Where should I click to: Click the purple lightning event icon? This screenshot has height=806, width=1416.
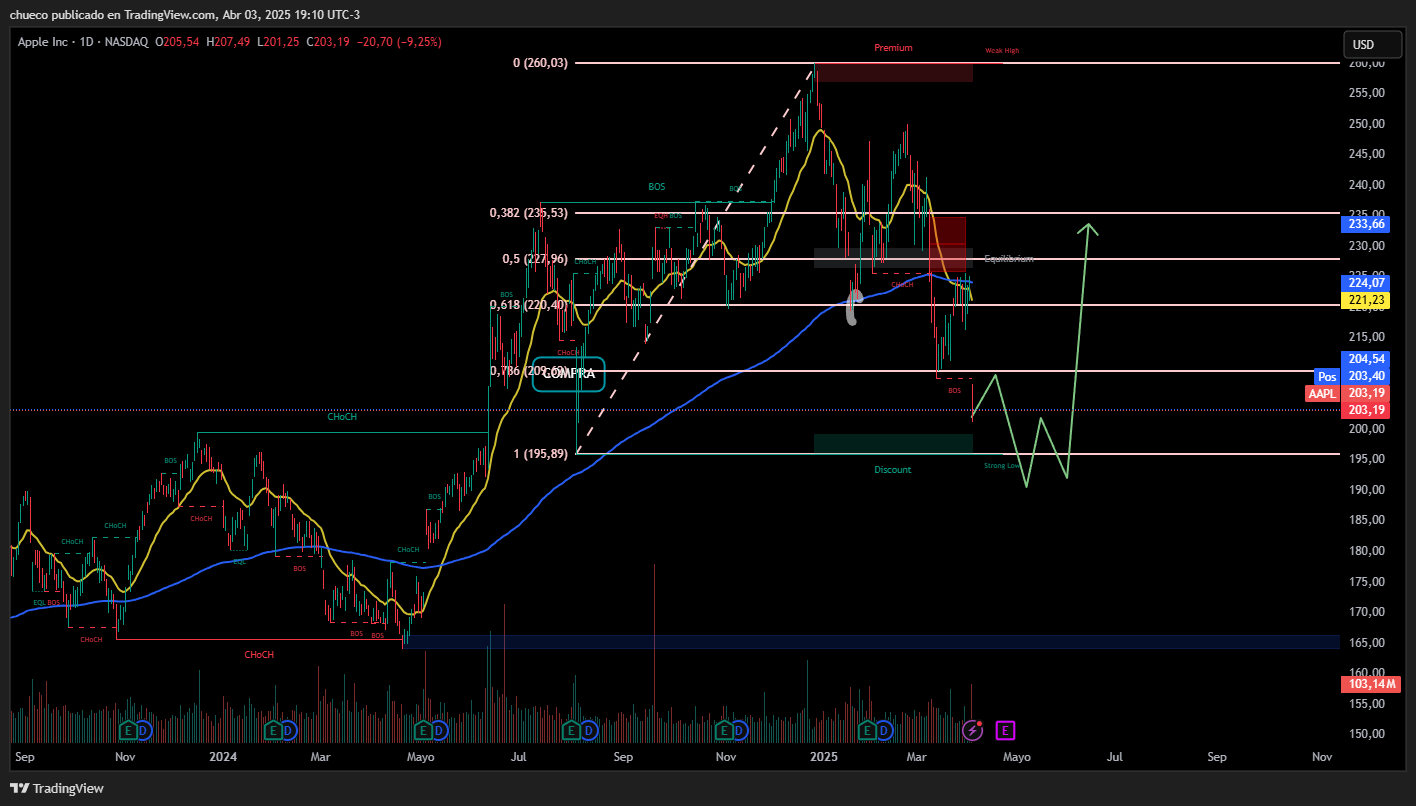pyautogui.click(x=972, y=731)
